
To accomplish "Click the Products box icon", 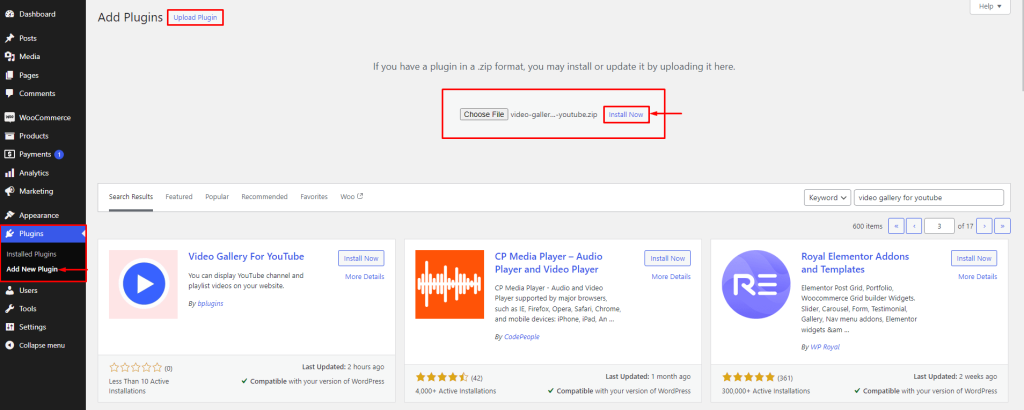I will pyautogui.click(x=10, y=136).
